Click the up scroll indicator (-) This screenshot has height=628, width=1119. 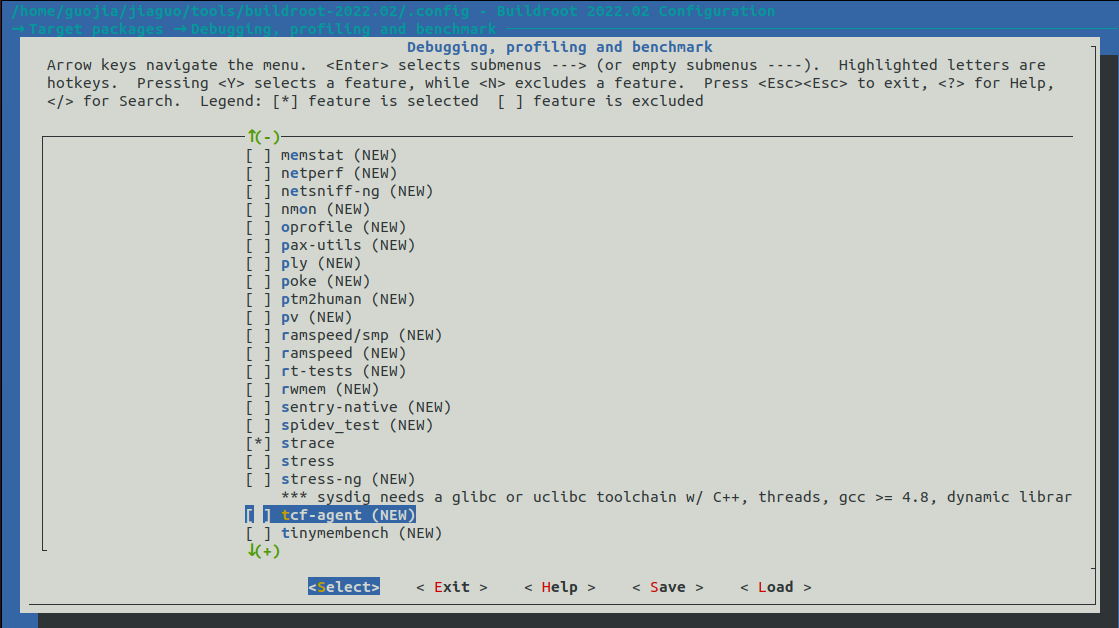click(x=261, y=136)
